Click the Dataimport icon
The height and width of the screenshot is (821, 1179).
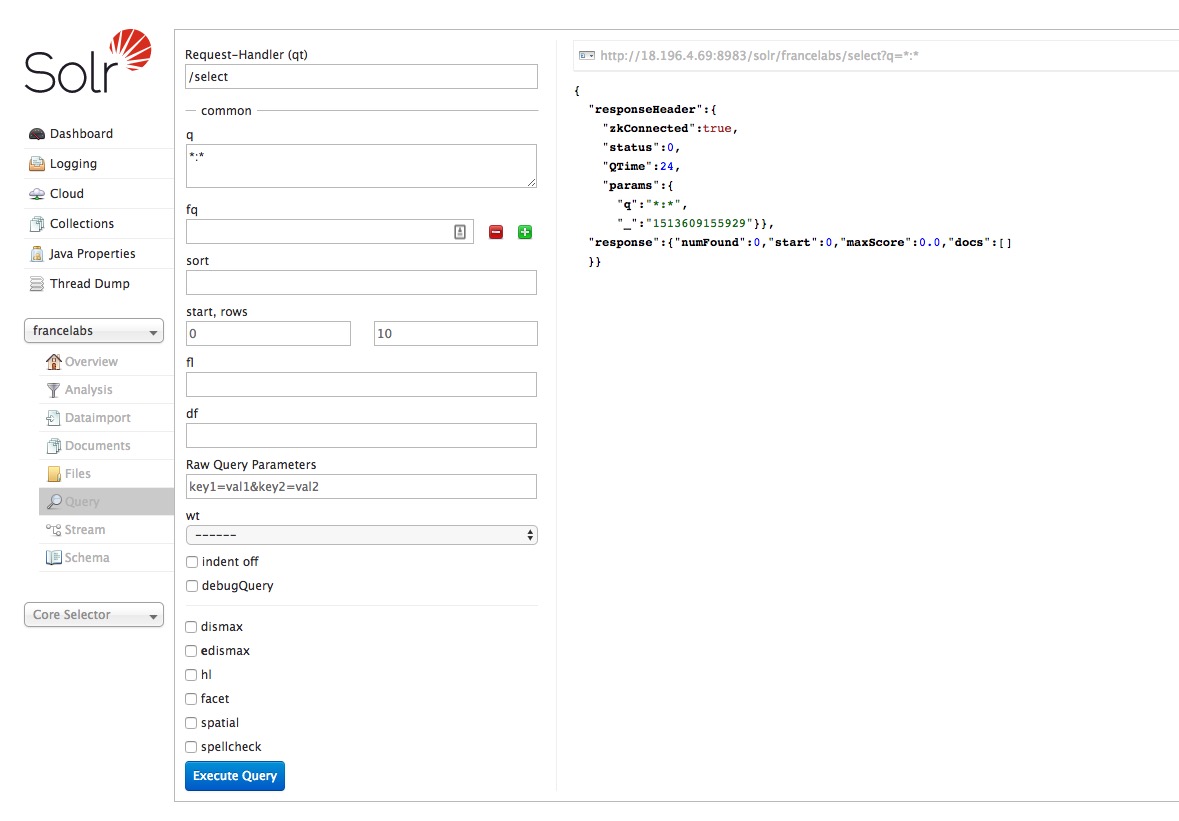coord(53,418)
